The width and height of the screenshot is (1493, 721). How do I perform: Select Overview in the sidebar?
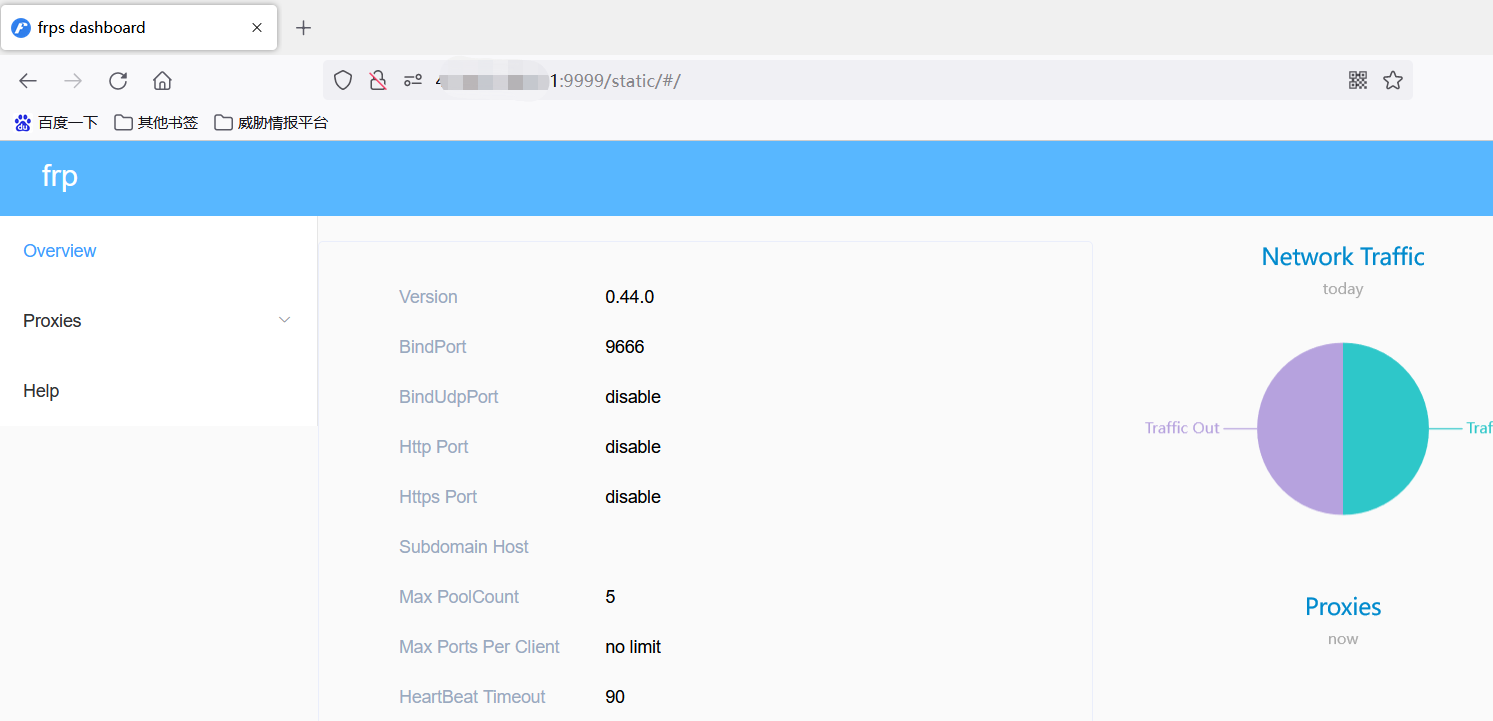[60, 251]
